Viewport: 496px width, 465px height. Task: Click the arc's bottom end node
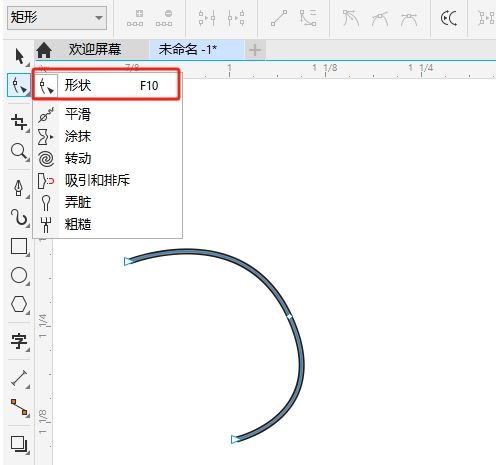coord(235,439)
